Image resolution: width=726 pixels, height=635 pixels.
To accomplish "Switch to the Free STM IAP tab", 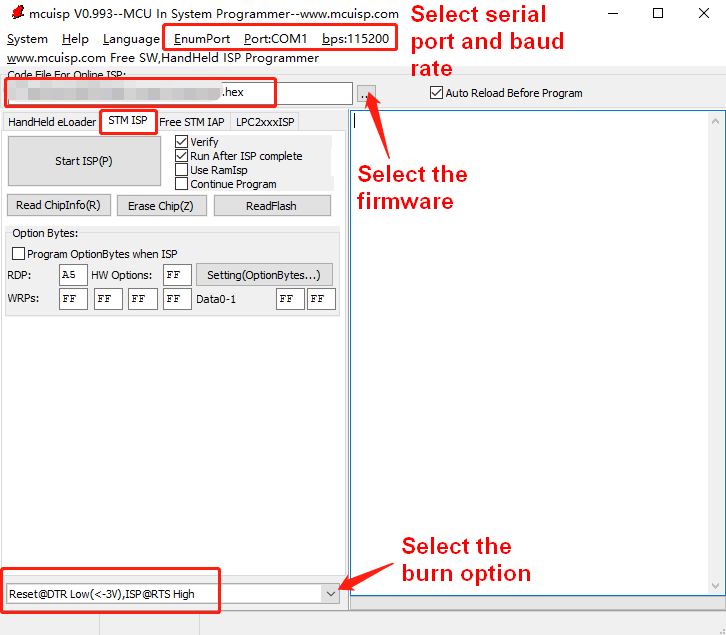I will pos(192,122).
